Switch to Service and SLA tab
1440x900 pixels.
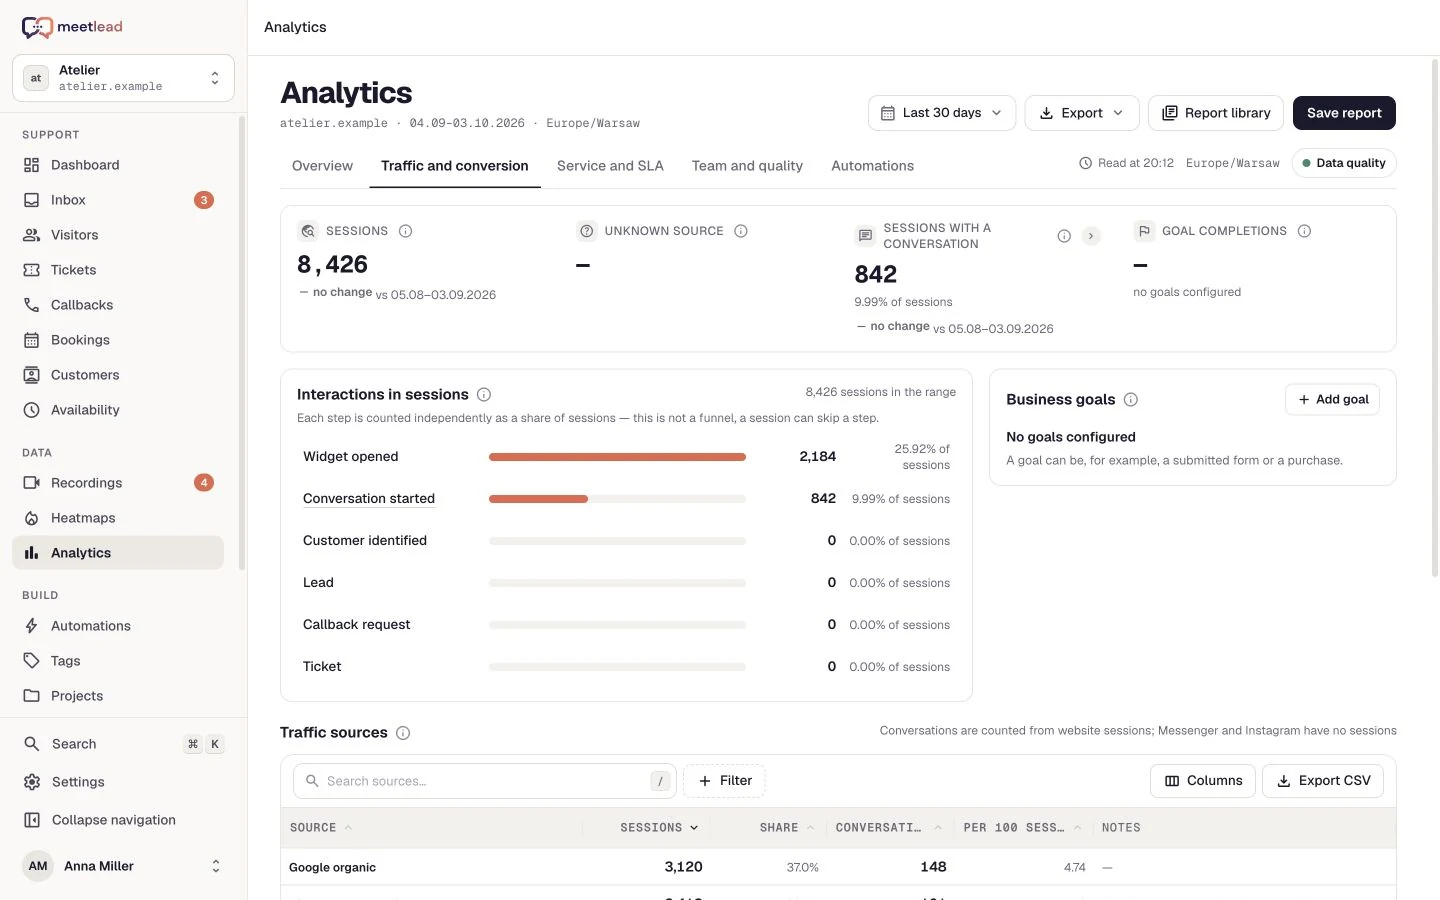point(610,166)
